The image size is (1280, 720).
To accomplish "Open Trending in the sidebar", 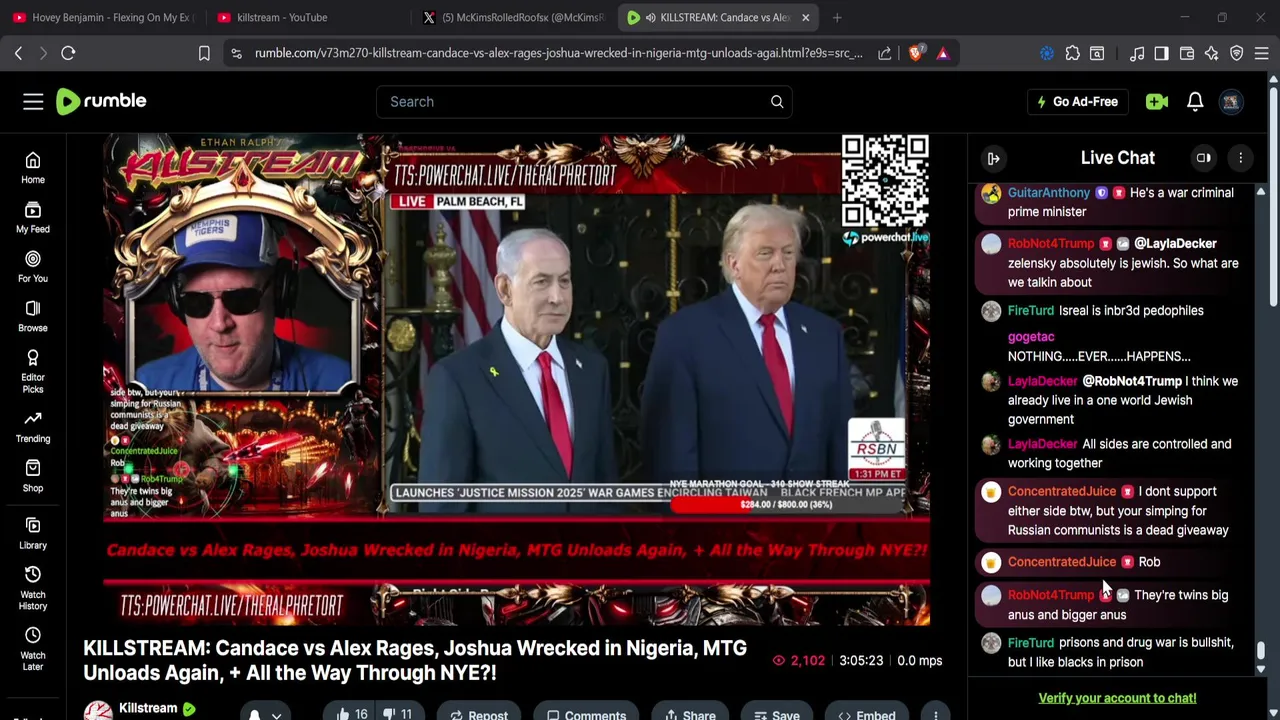I will pyautogui.click(x=33, y=427).
